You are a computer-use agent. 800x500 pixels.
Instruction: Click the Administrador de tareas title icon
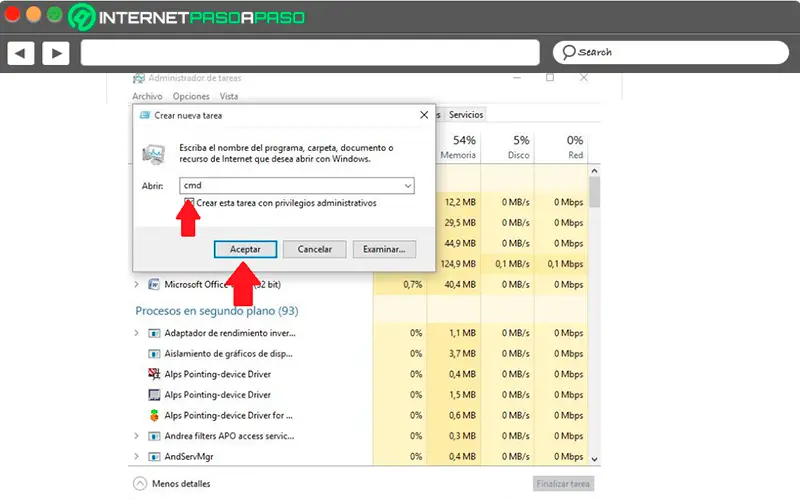pos(138,79)
